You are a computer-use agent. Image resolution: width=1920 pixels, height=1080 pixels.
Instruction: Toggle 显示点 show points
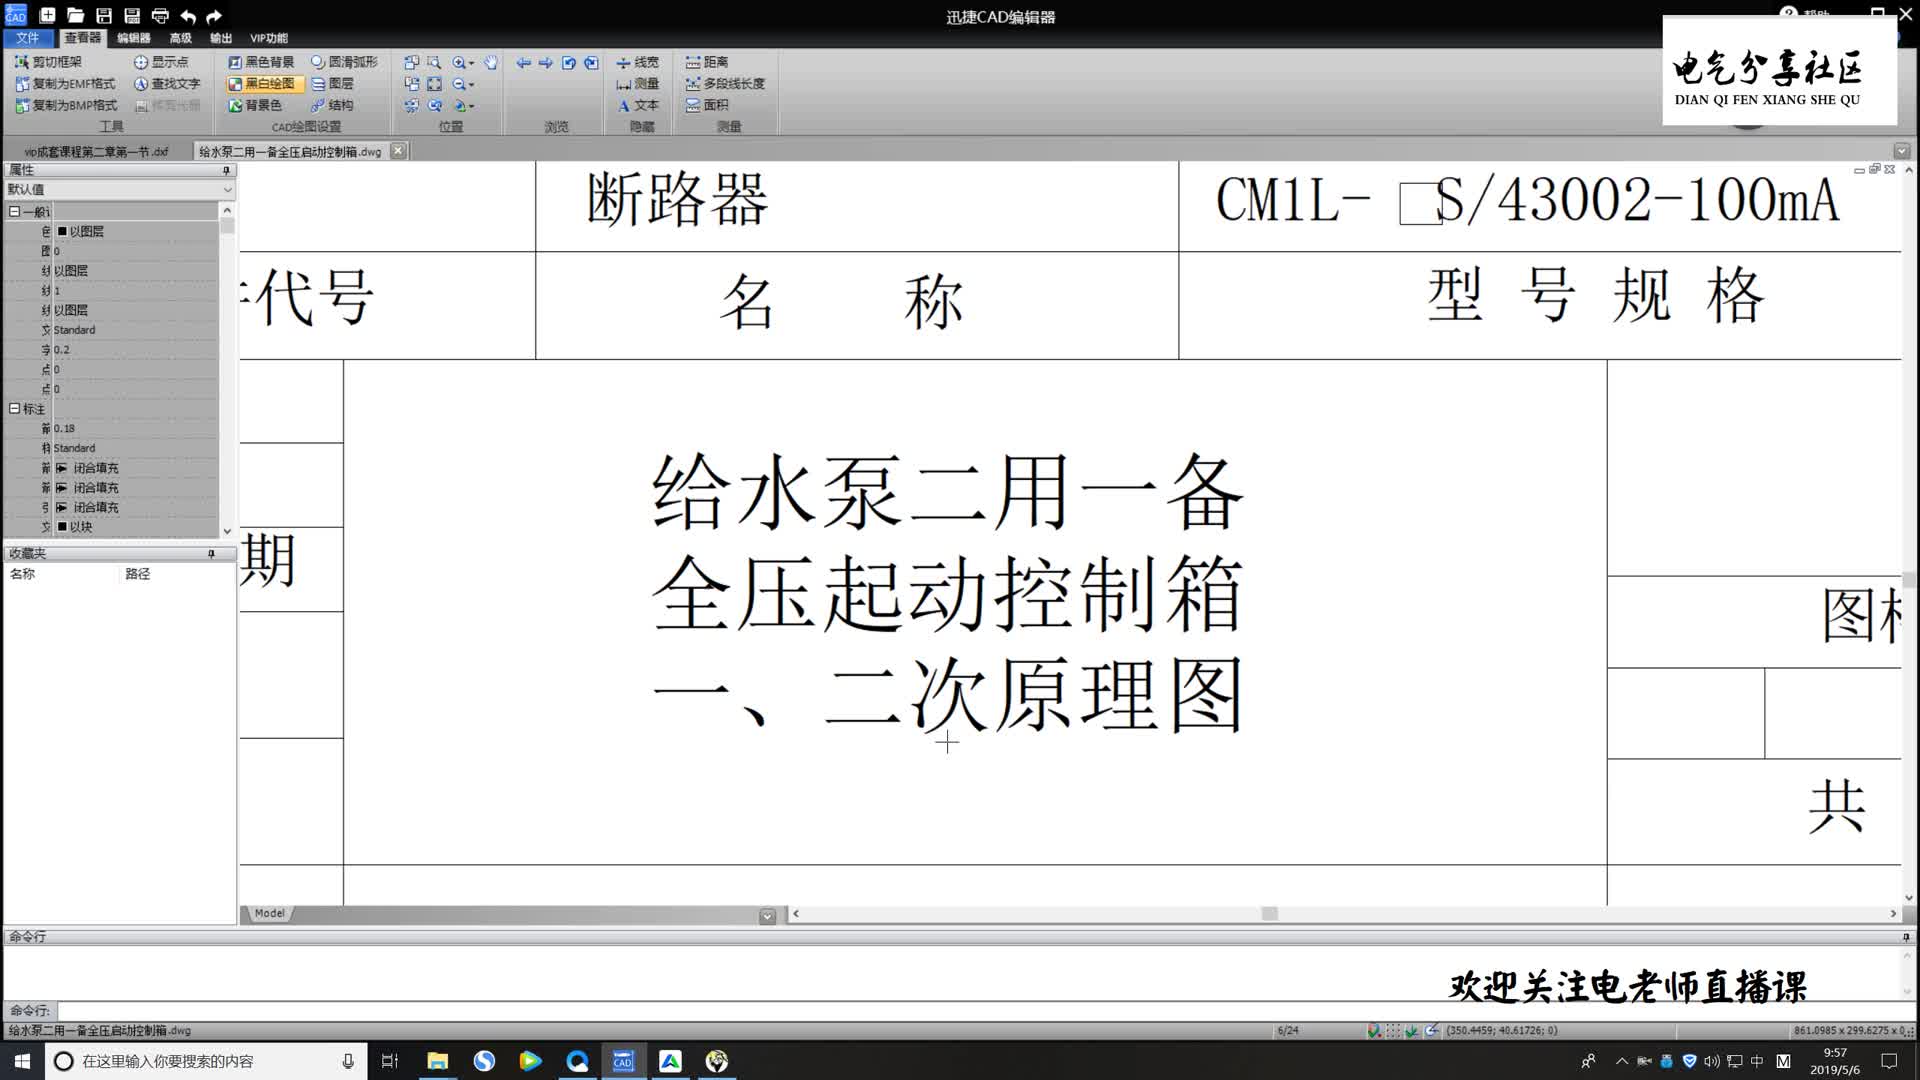point(161,62)
